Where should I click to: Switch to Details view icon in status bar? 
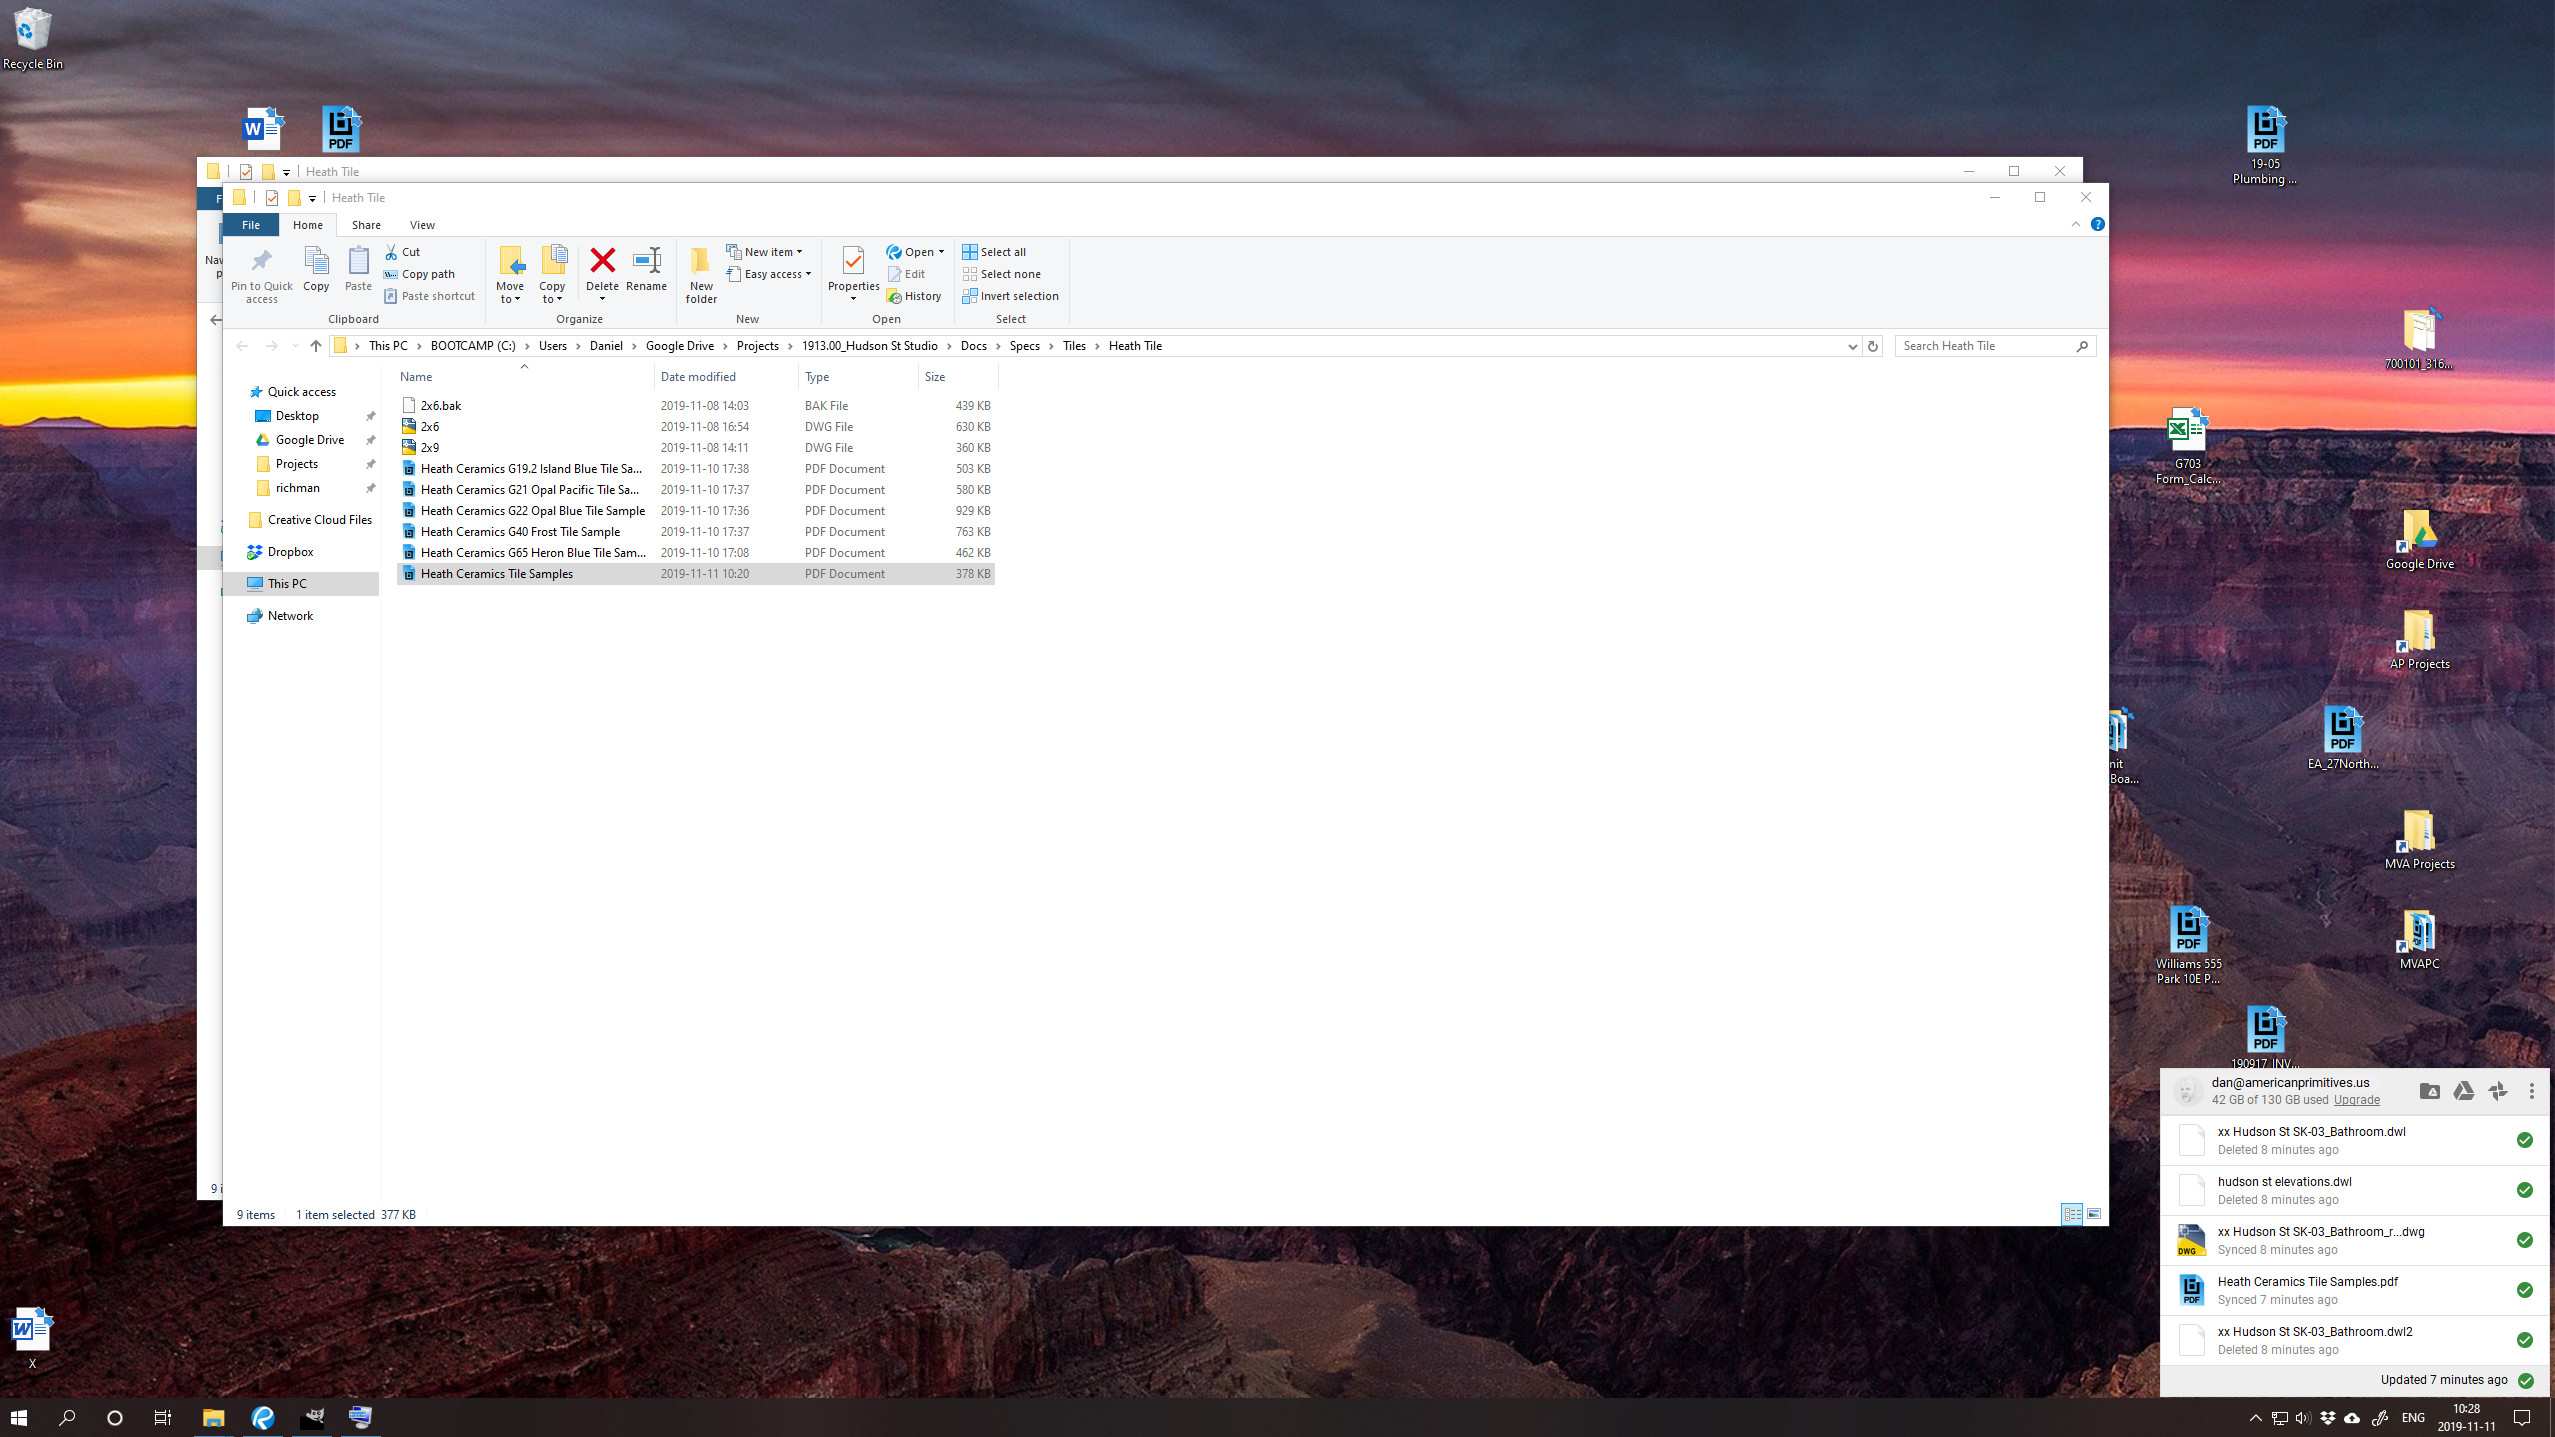(x=2072, y=1214)
